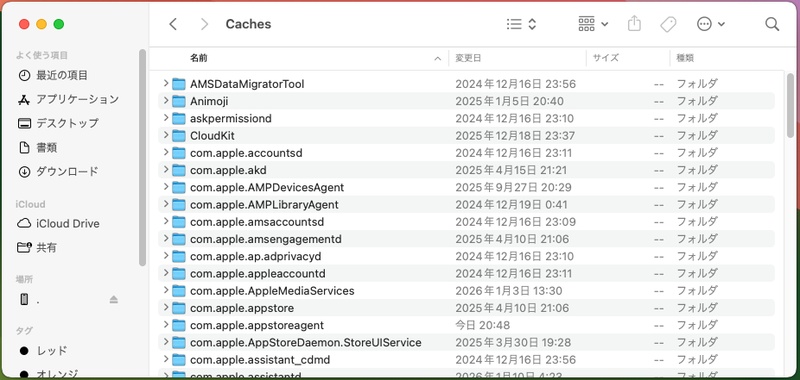Viewport: 800px width, 380px height.
Task: Select com.apple.AppStoreDaemon.StoreUIService row name
Action: (306, 343)
